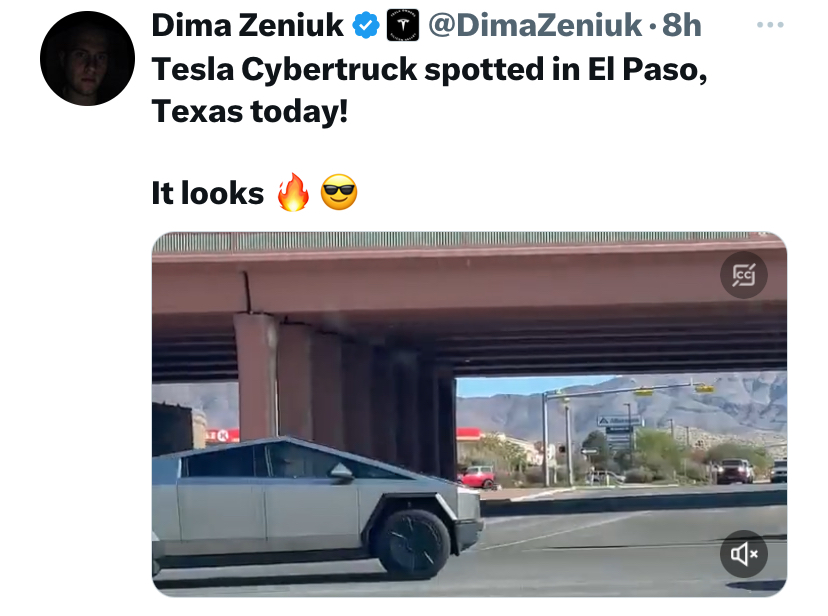Open the Dima Zeniuk display name link
This screenshot has width=828, height=616.
click(x=248, y=25)
